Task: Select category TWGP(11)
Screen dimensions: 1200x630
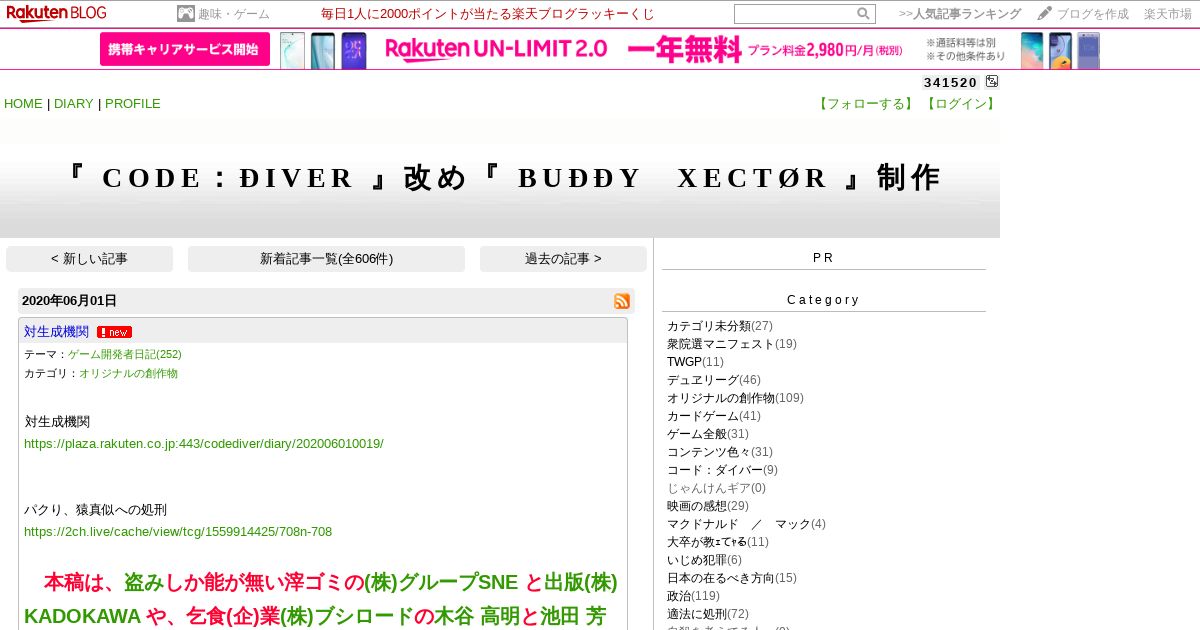Action: 695,362
